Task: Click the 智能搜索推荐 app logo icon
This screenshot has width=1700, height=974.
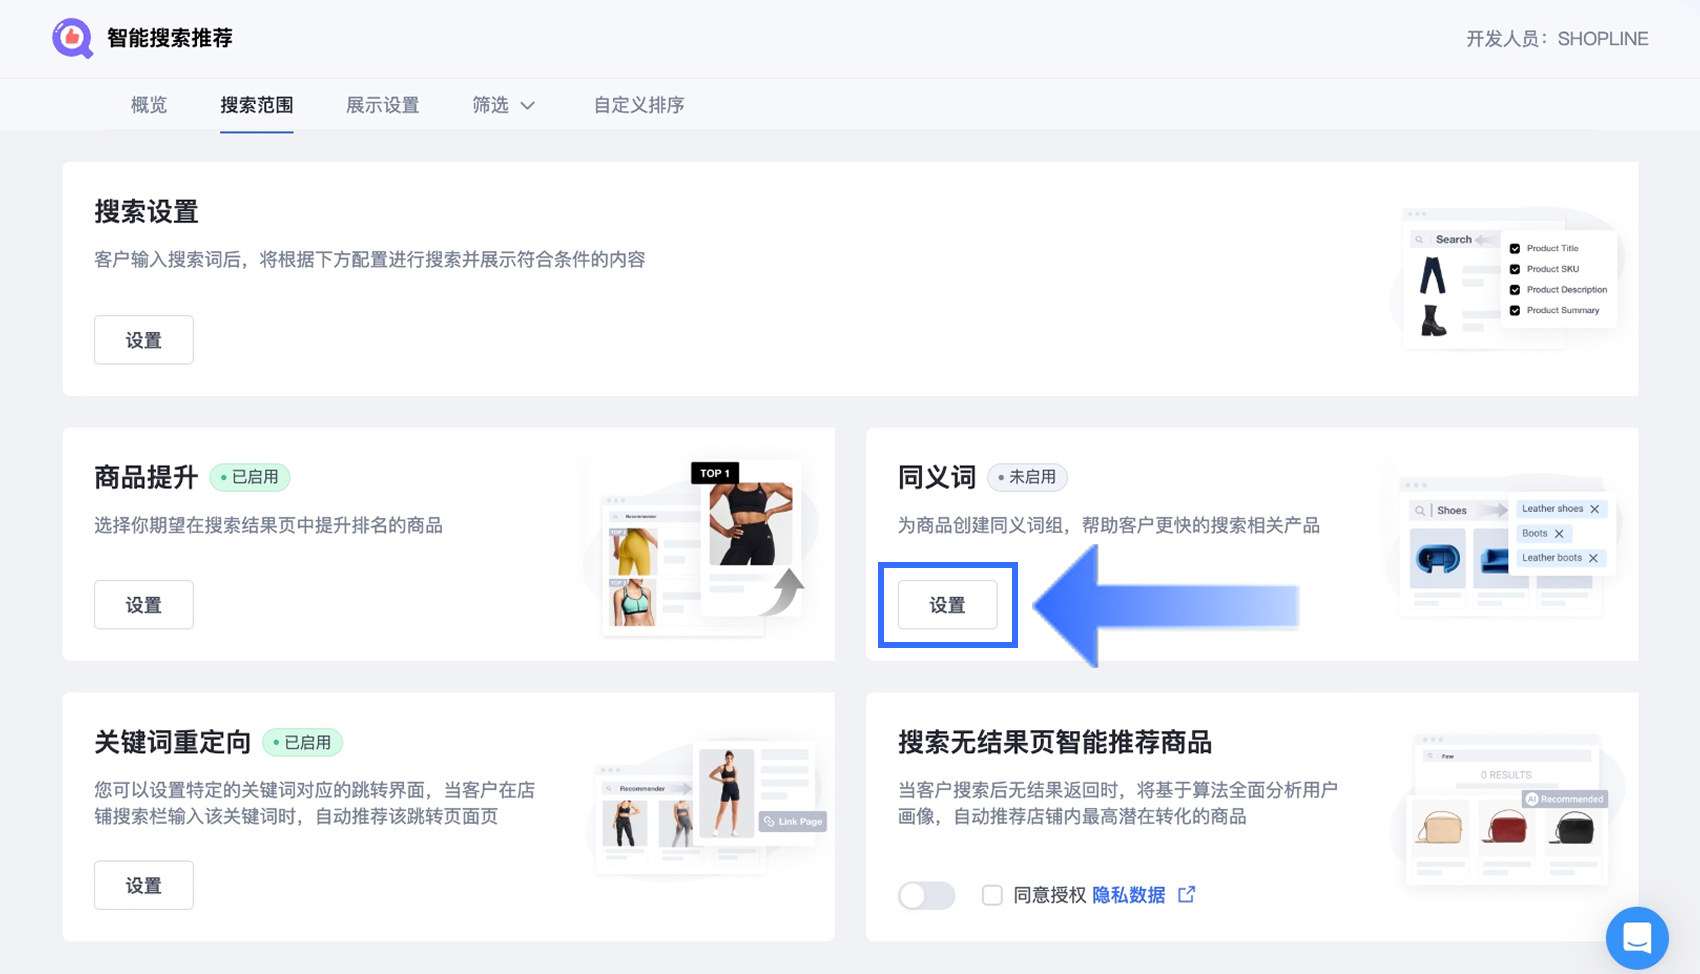Action: 72,39
